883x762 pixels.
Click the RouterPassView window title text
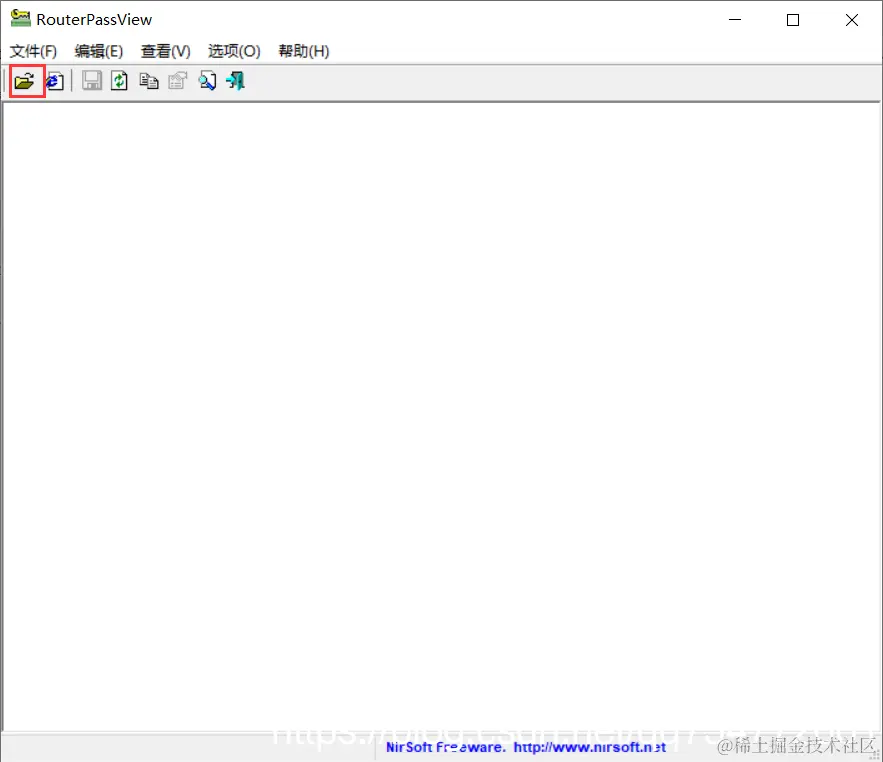(x=92, y=18)
